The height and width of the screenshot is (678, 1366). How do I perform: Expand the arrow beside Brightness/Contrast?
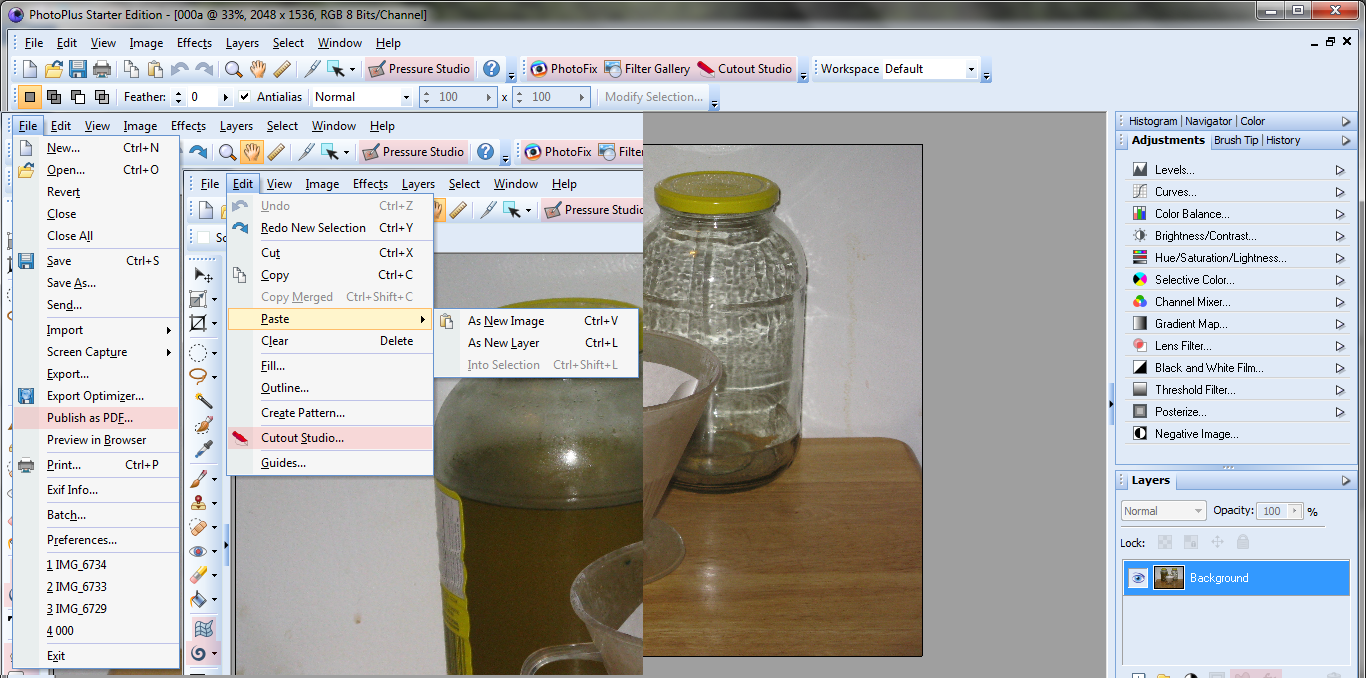click(x=1340, y=236)
